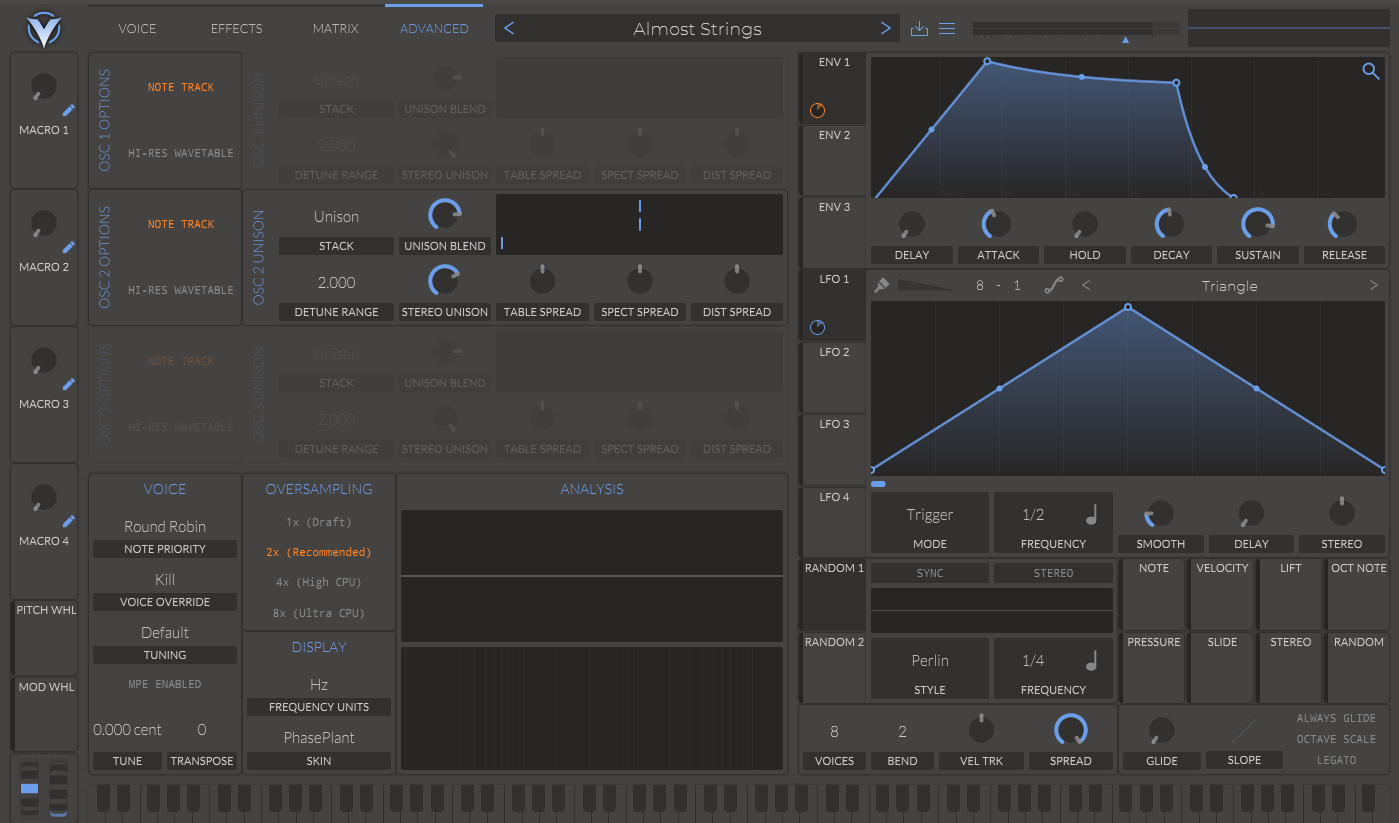This screenshot has width=1399, height=823.
Task: Enable Always Glide option
Action: (1336, 718)
